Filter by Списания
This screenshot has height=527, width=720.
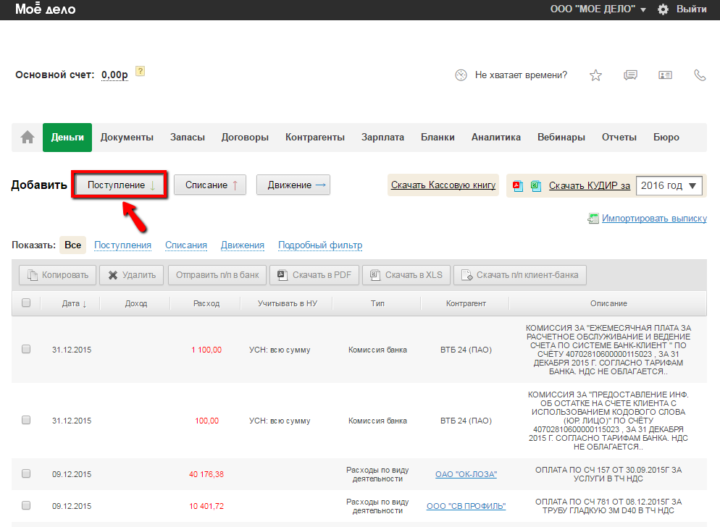coord(186,245)
